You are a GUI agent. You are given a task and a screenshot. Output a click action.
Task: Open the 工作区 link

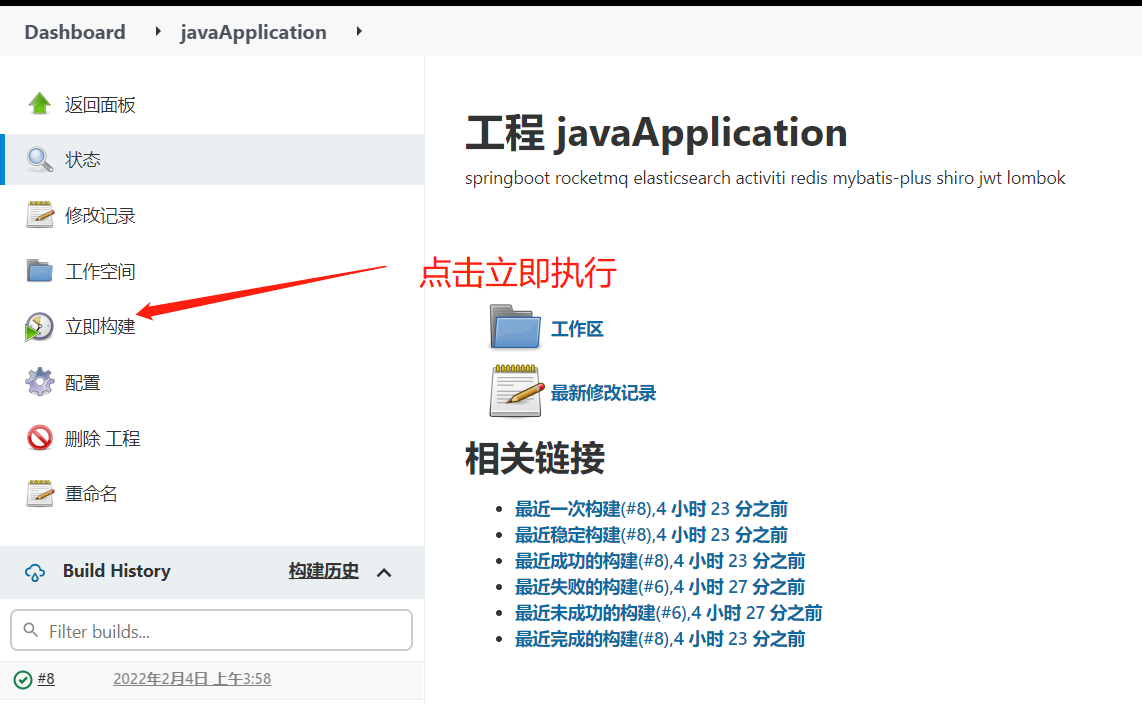(x=577, y=329)
